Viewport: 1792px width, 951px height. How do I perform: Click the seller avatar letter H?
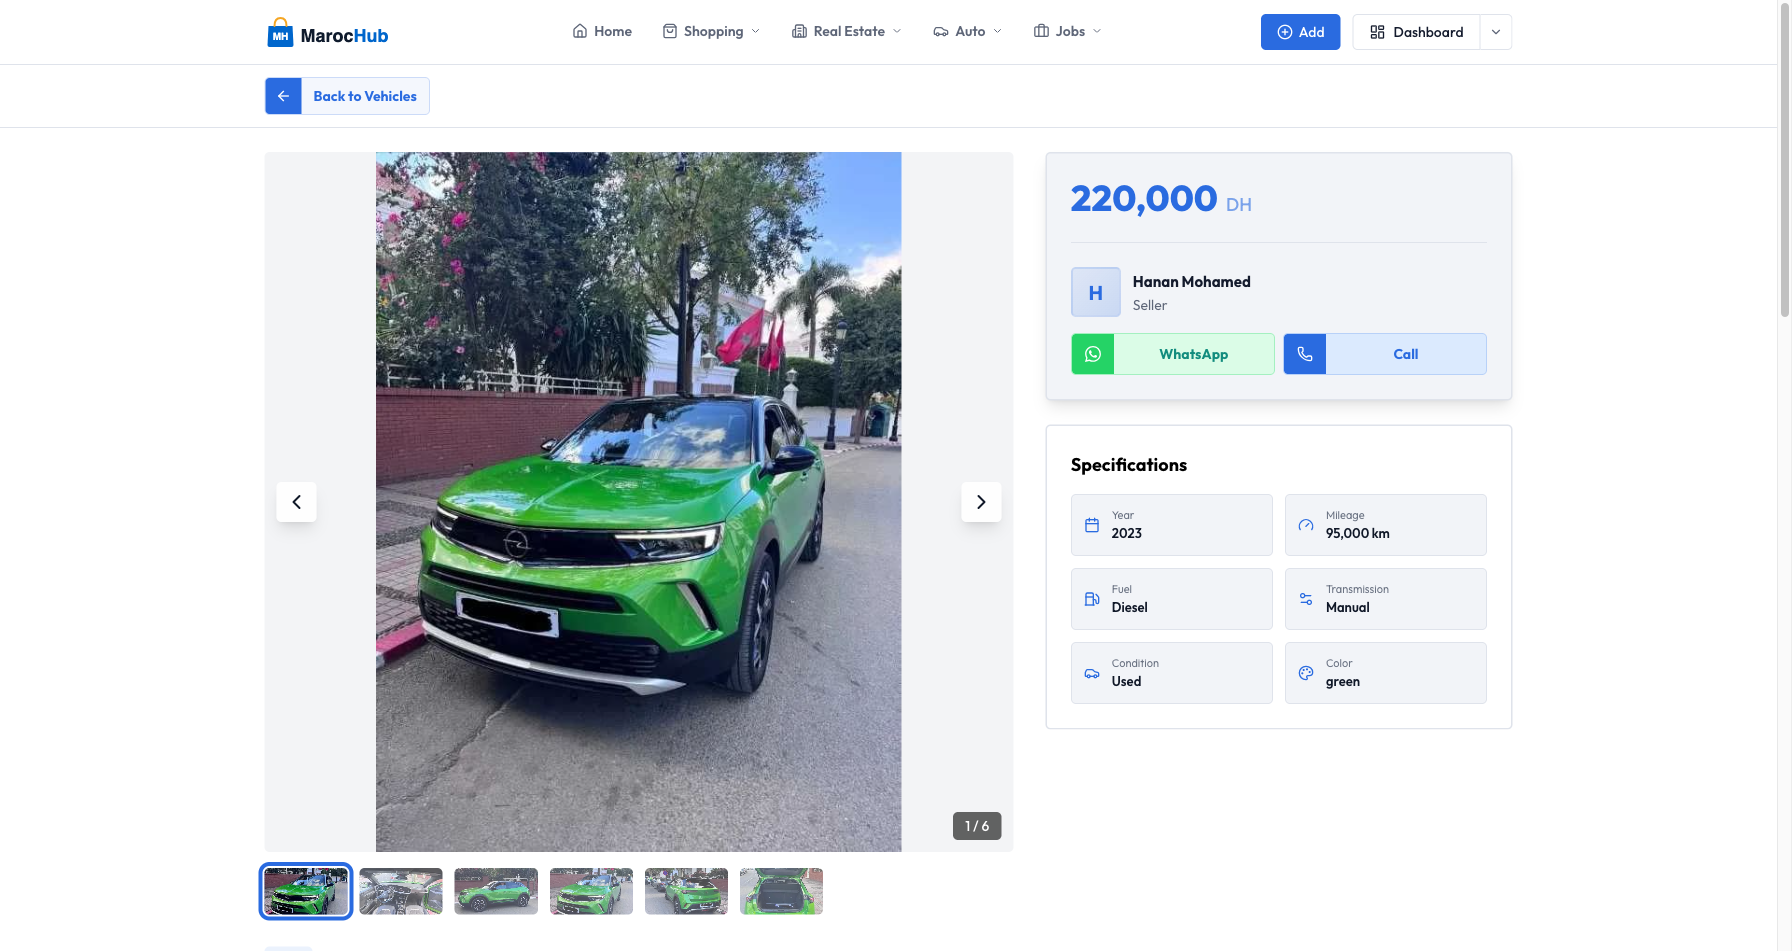click(1095, 292)
